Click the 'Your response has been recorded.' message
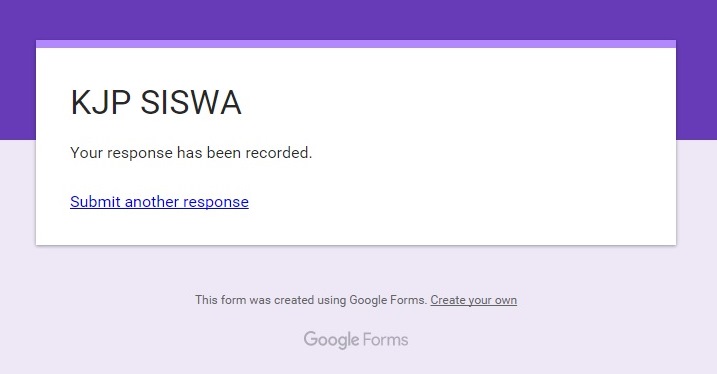 coord(191,153)
